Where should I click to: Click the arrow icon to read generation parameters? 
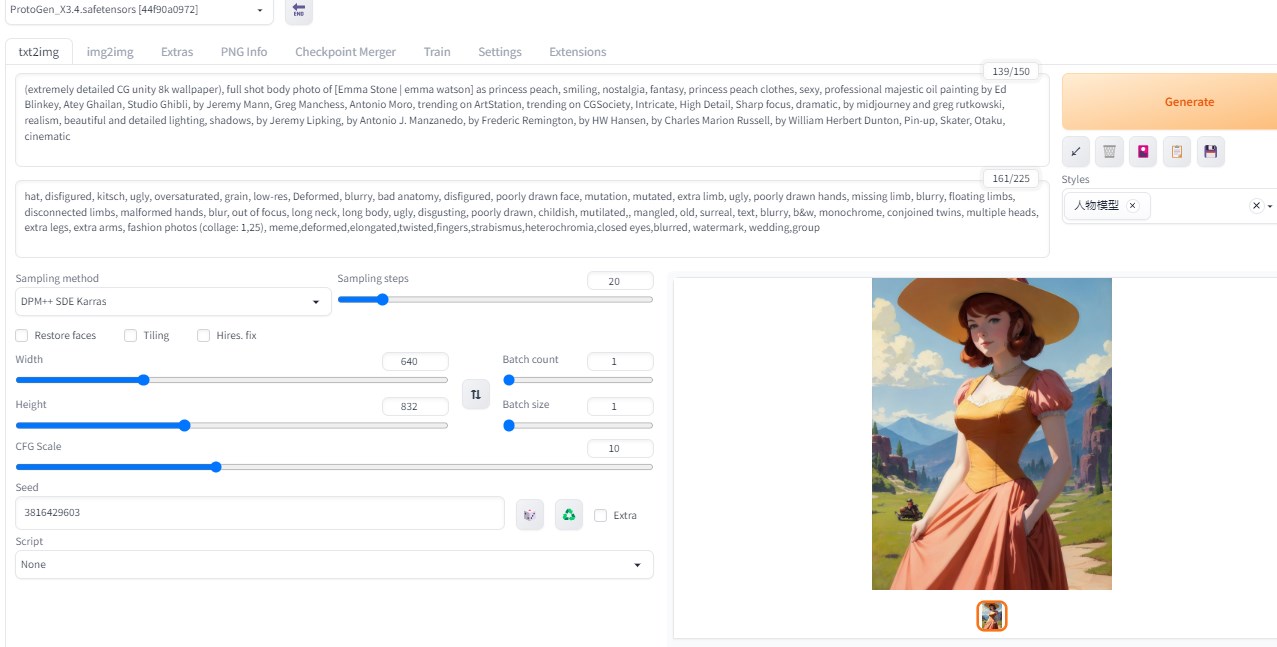click(1075, 152)
